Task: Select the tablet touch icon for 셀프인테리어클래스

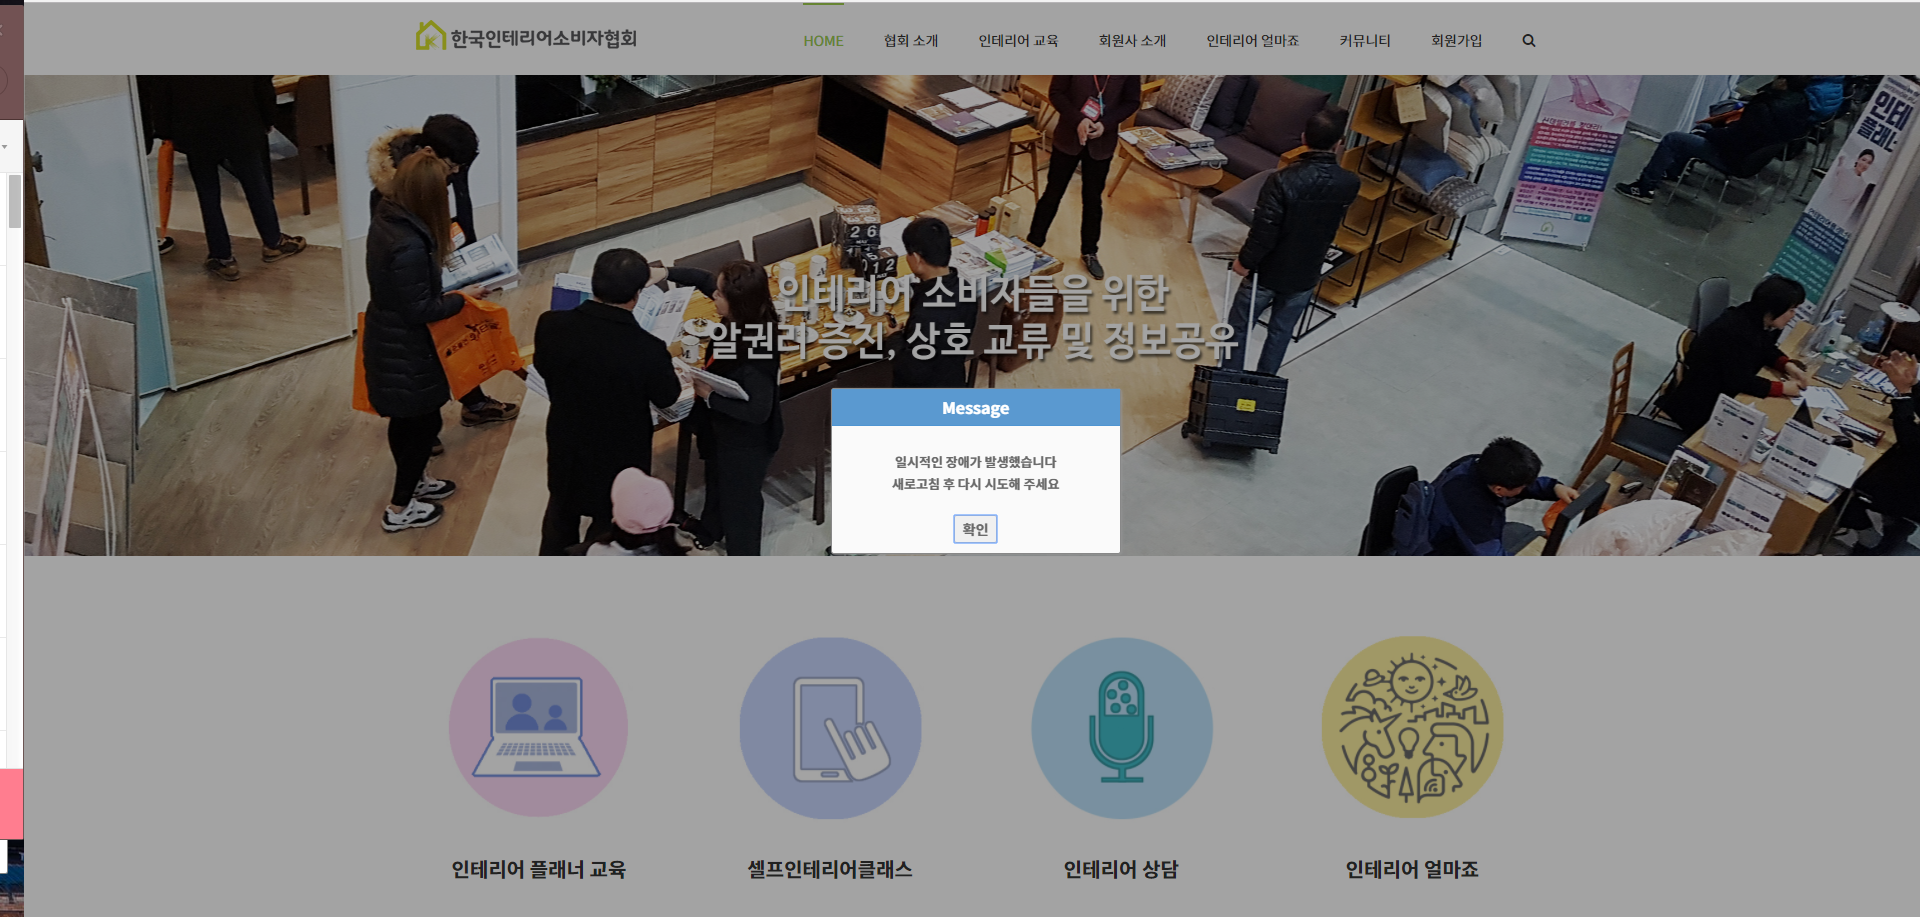Action: click(830, 727)
